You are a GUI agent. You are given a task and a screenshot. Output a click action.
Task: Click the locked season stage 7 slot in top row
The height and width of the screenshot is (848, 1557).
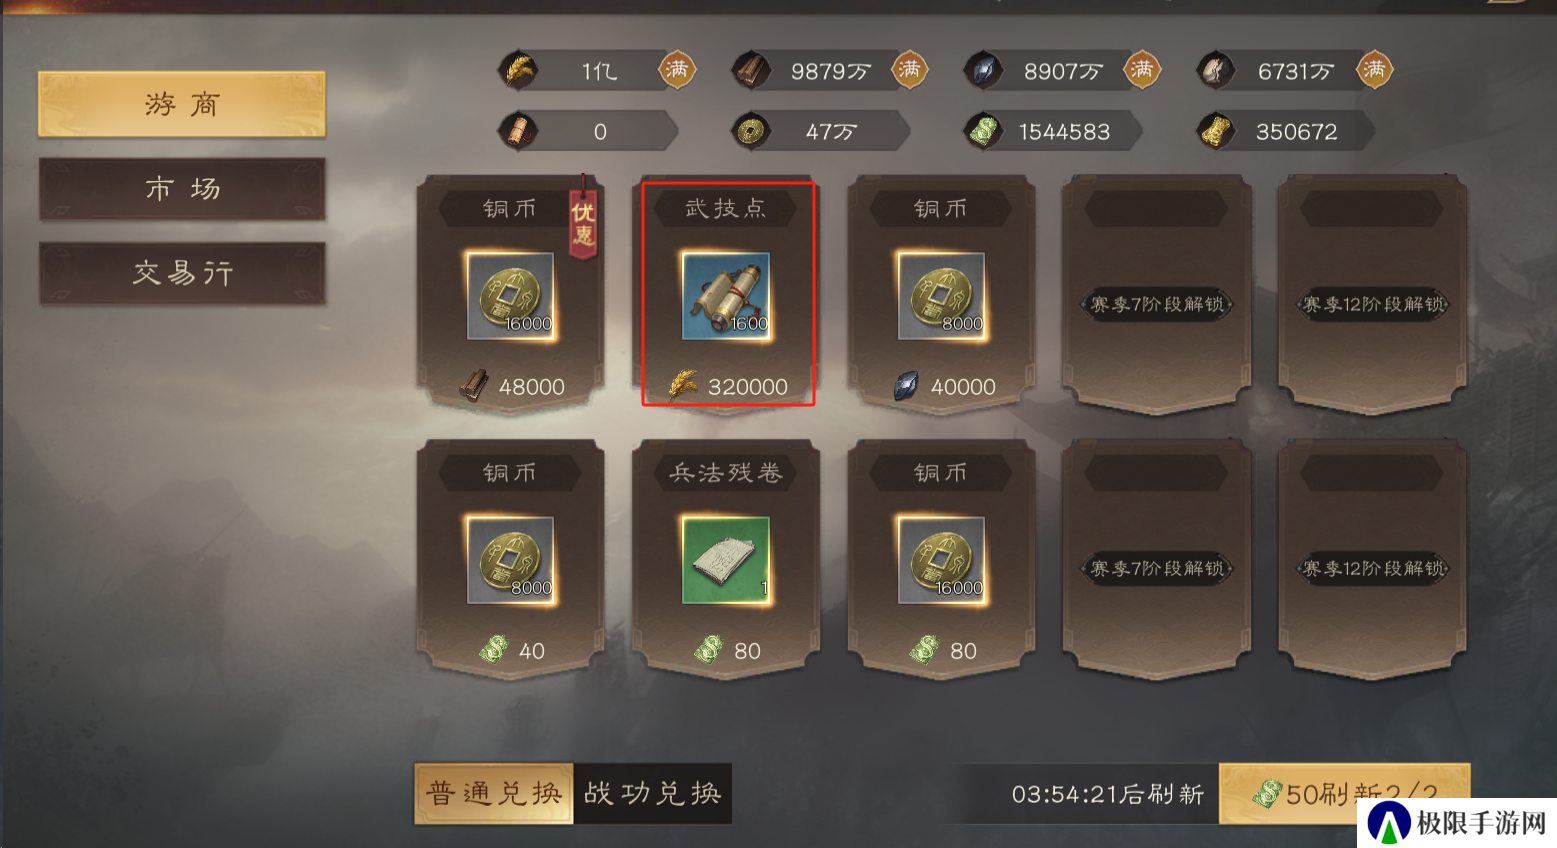click(x=1157, y=294)
